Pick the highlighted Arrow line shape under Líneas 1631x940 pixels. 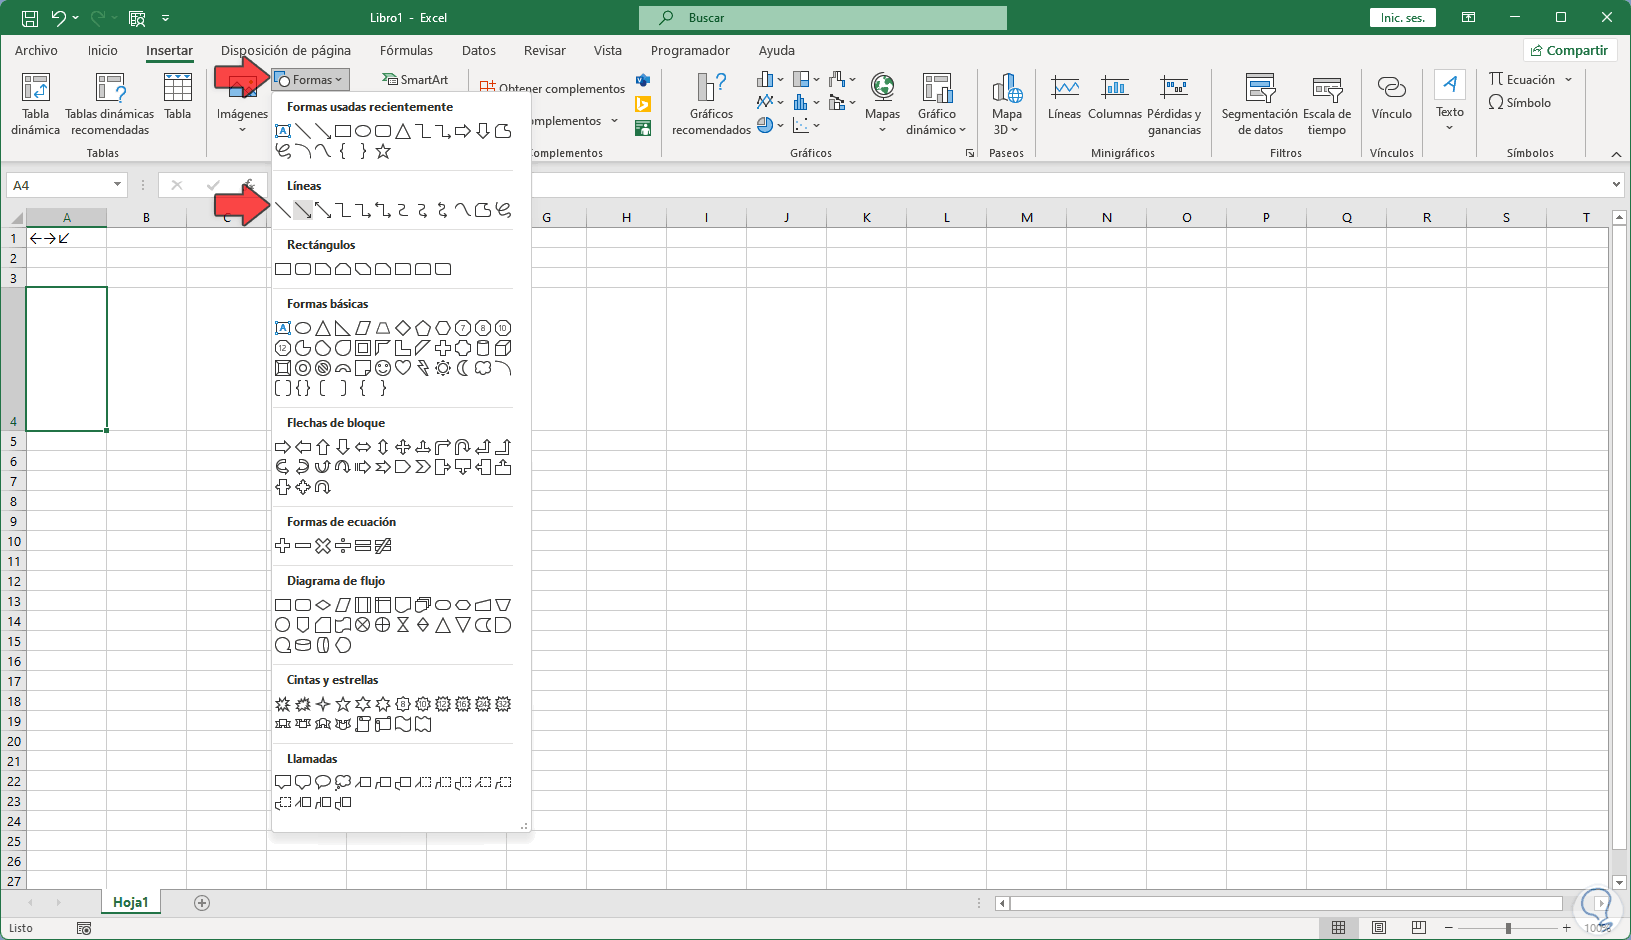coord(303,210)
